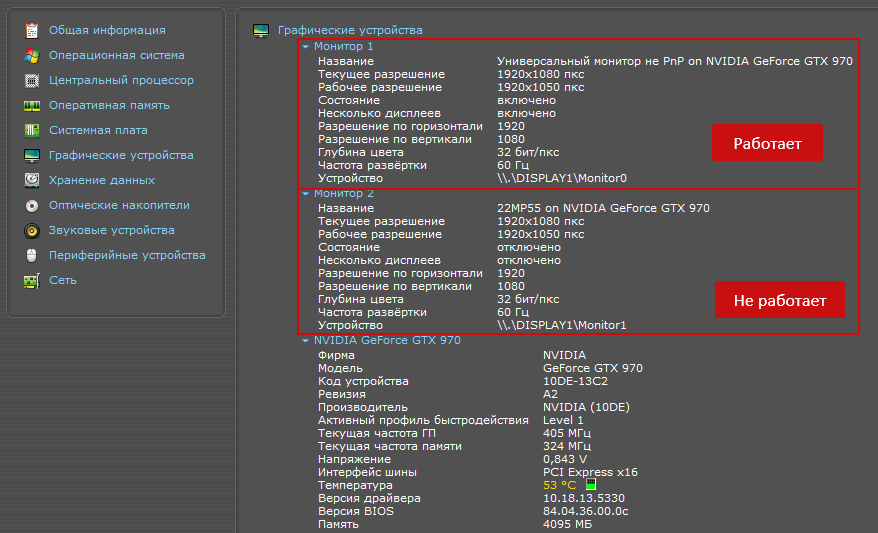Select the optical disc icon
The image size is (878, 533).
pos(31,205)
